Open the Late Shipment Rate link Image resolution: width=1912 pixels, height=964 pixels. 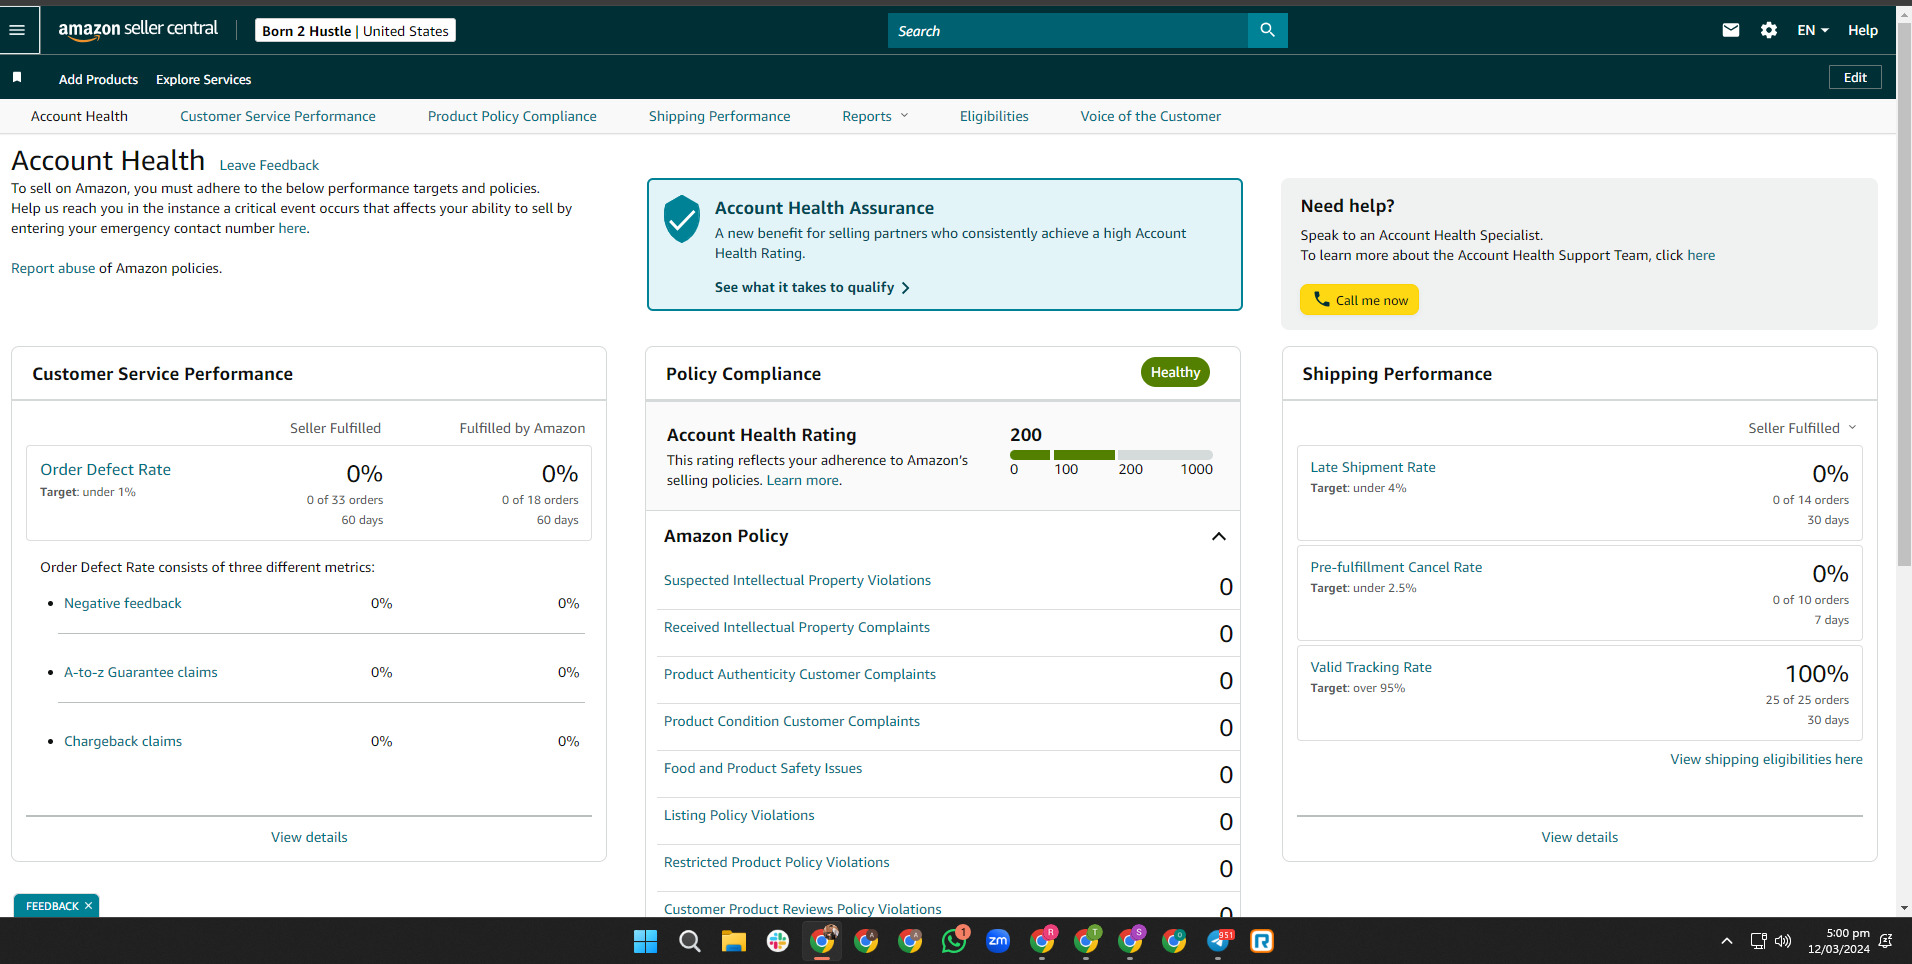[1372, 467]
